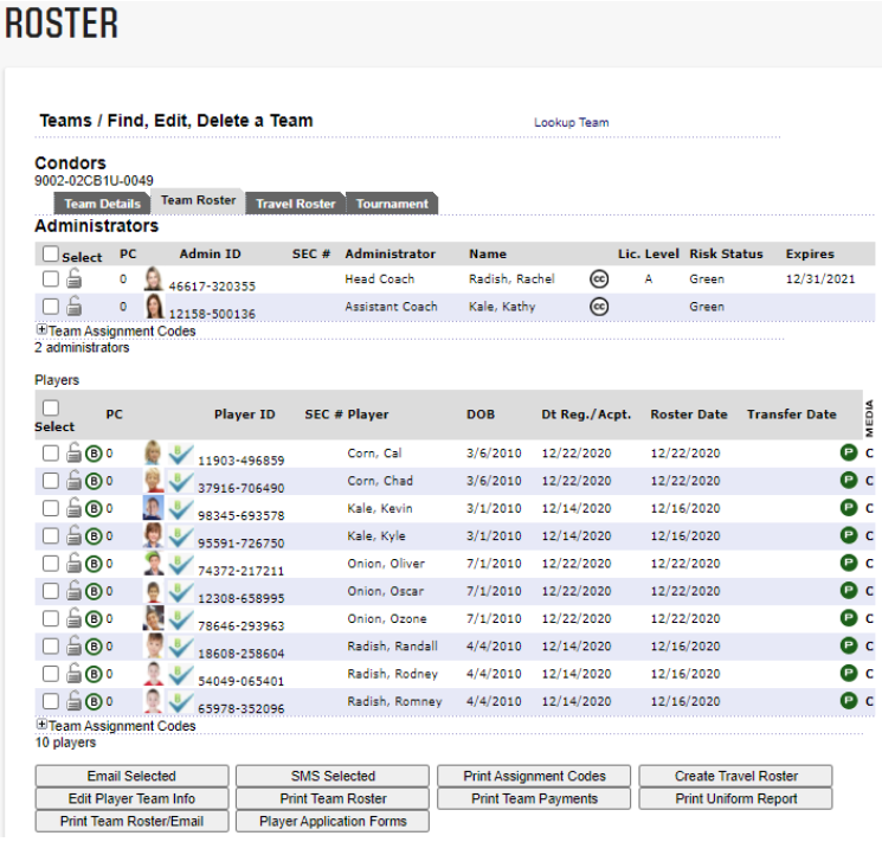Open player photo thumbnail for Kale, Kyle
The height and width of the screenshot is (842, 882).
point(153,536)
